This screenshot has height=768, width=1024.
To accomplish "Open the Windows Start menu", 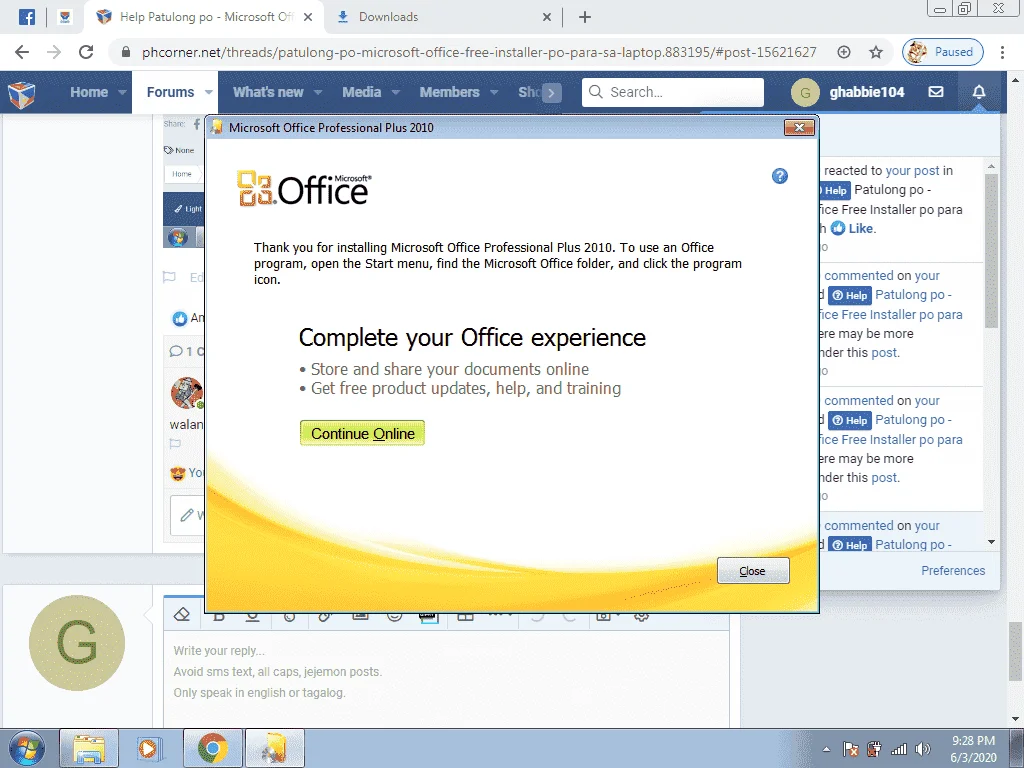I will point(26,748).
